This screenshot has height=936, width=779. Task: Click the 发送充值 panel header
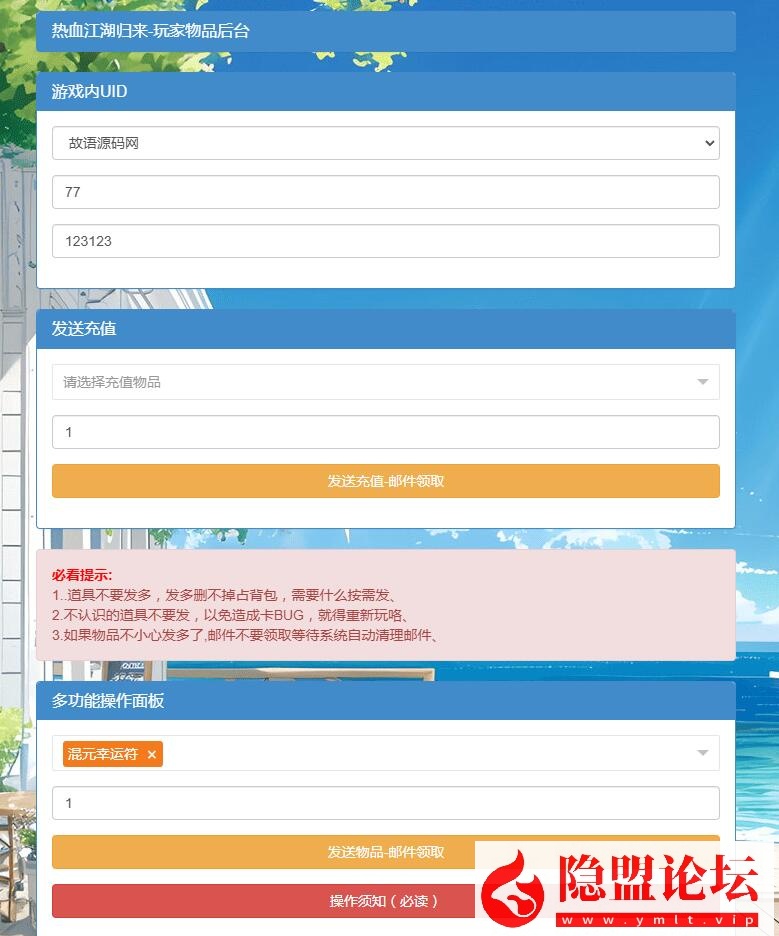tap(386, 329)
